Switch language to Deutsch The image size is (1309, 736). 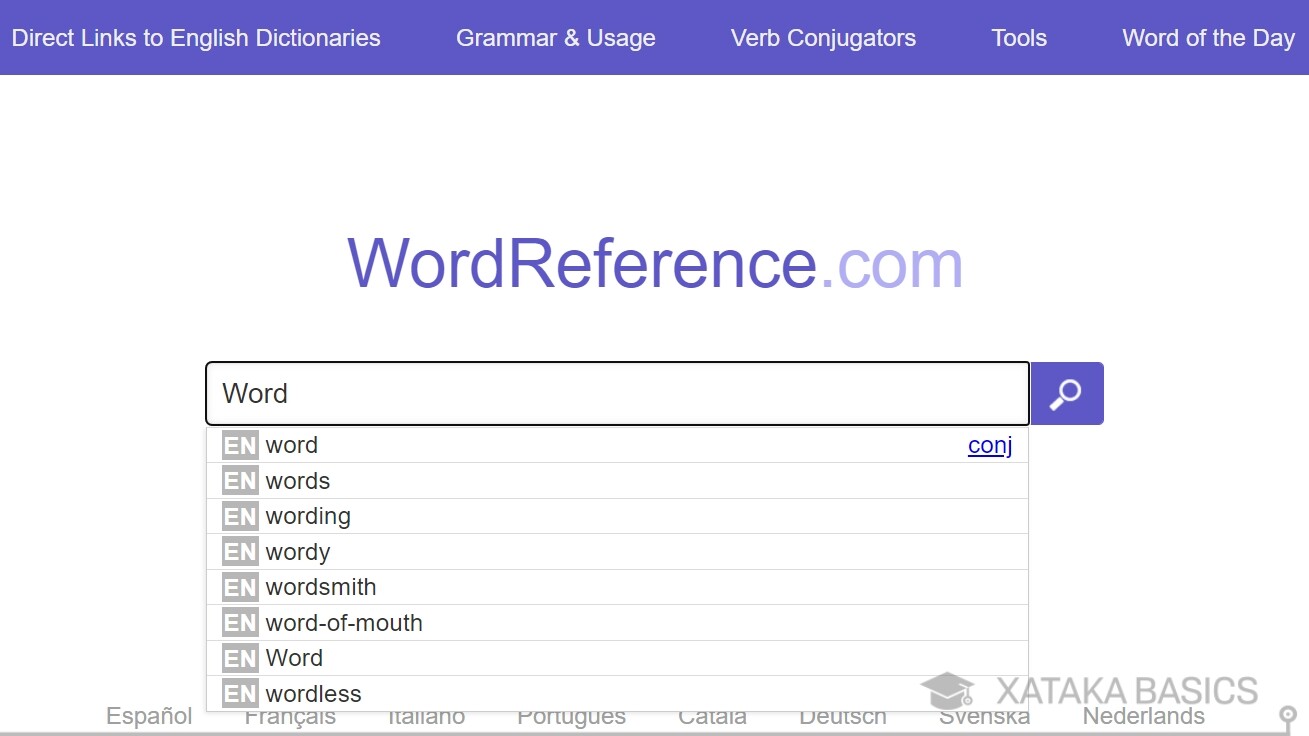[842, 716]
